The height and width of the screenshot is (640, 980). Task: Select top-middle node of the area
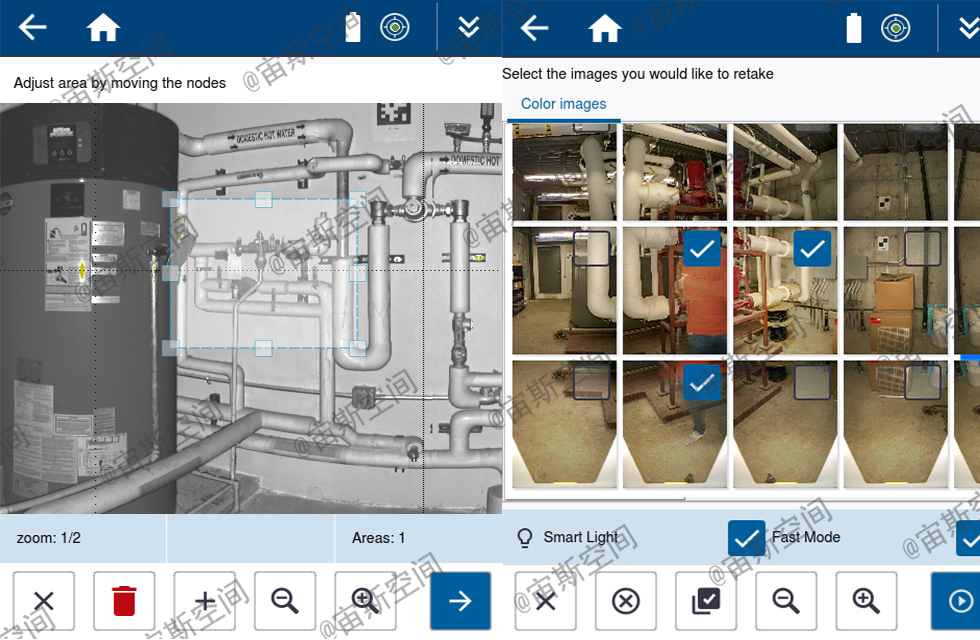tap(264, 199)
